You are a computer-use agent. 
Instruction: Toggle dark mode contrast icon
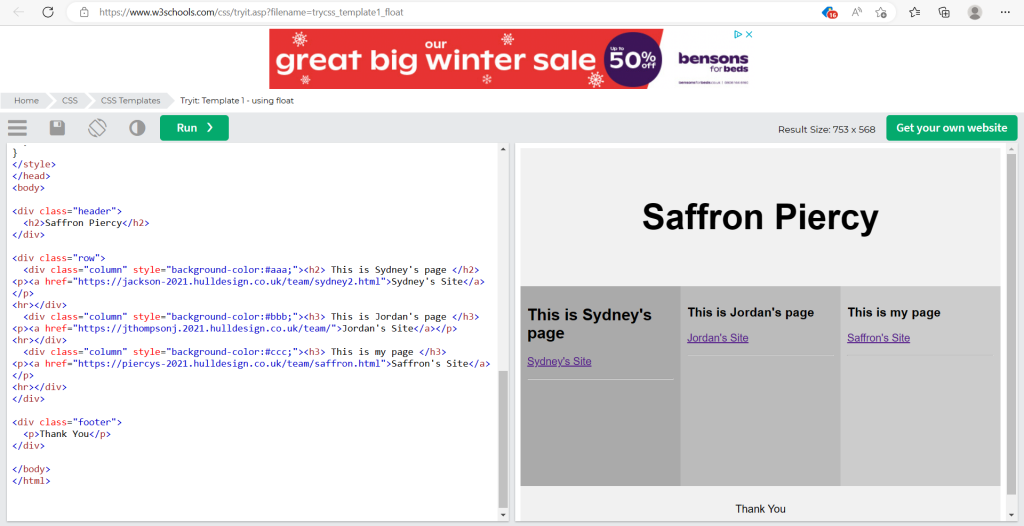point(137,128)
